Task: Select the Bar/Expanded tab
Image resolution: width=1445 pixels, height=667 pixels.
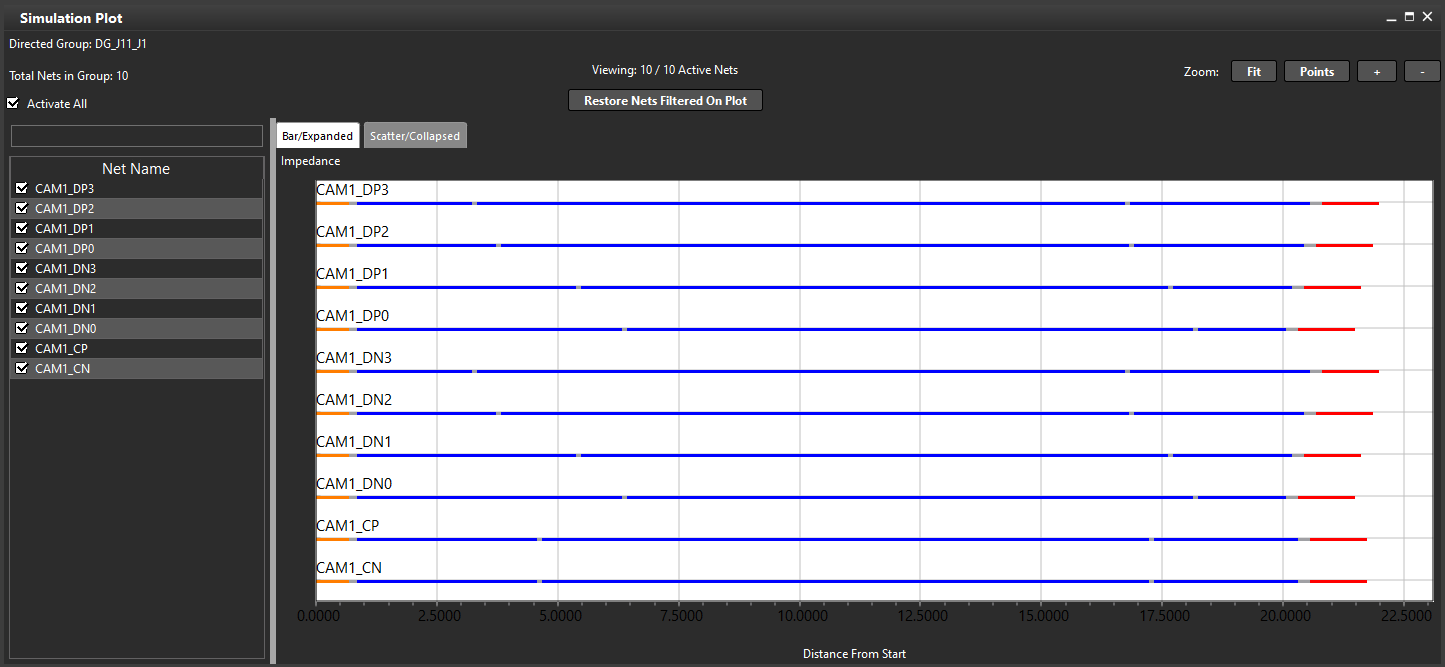Action: pos(317,136)
